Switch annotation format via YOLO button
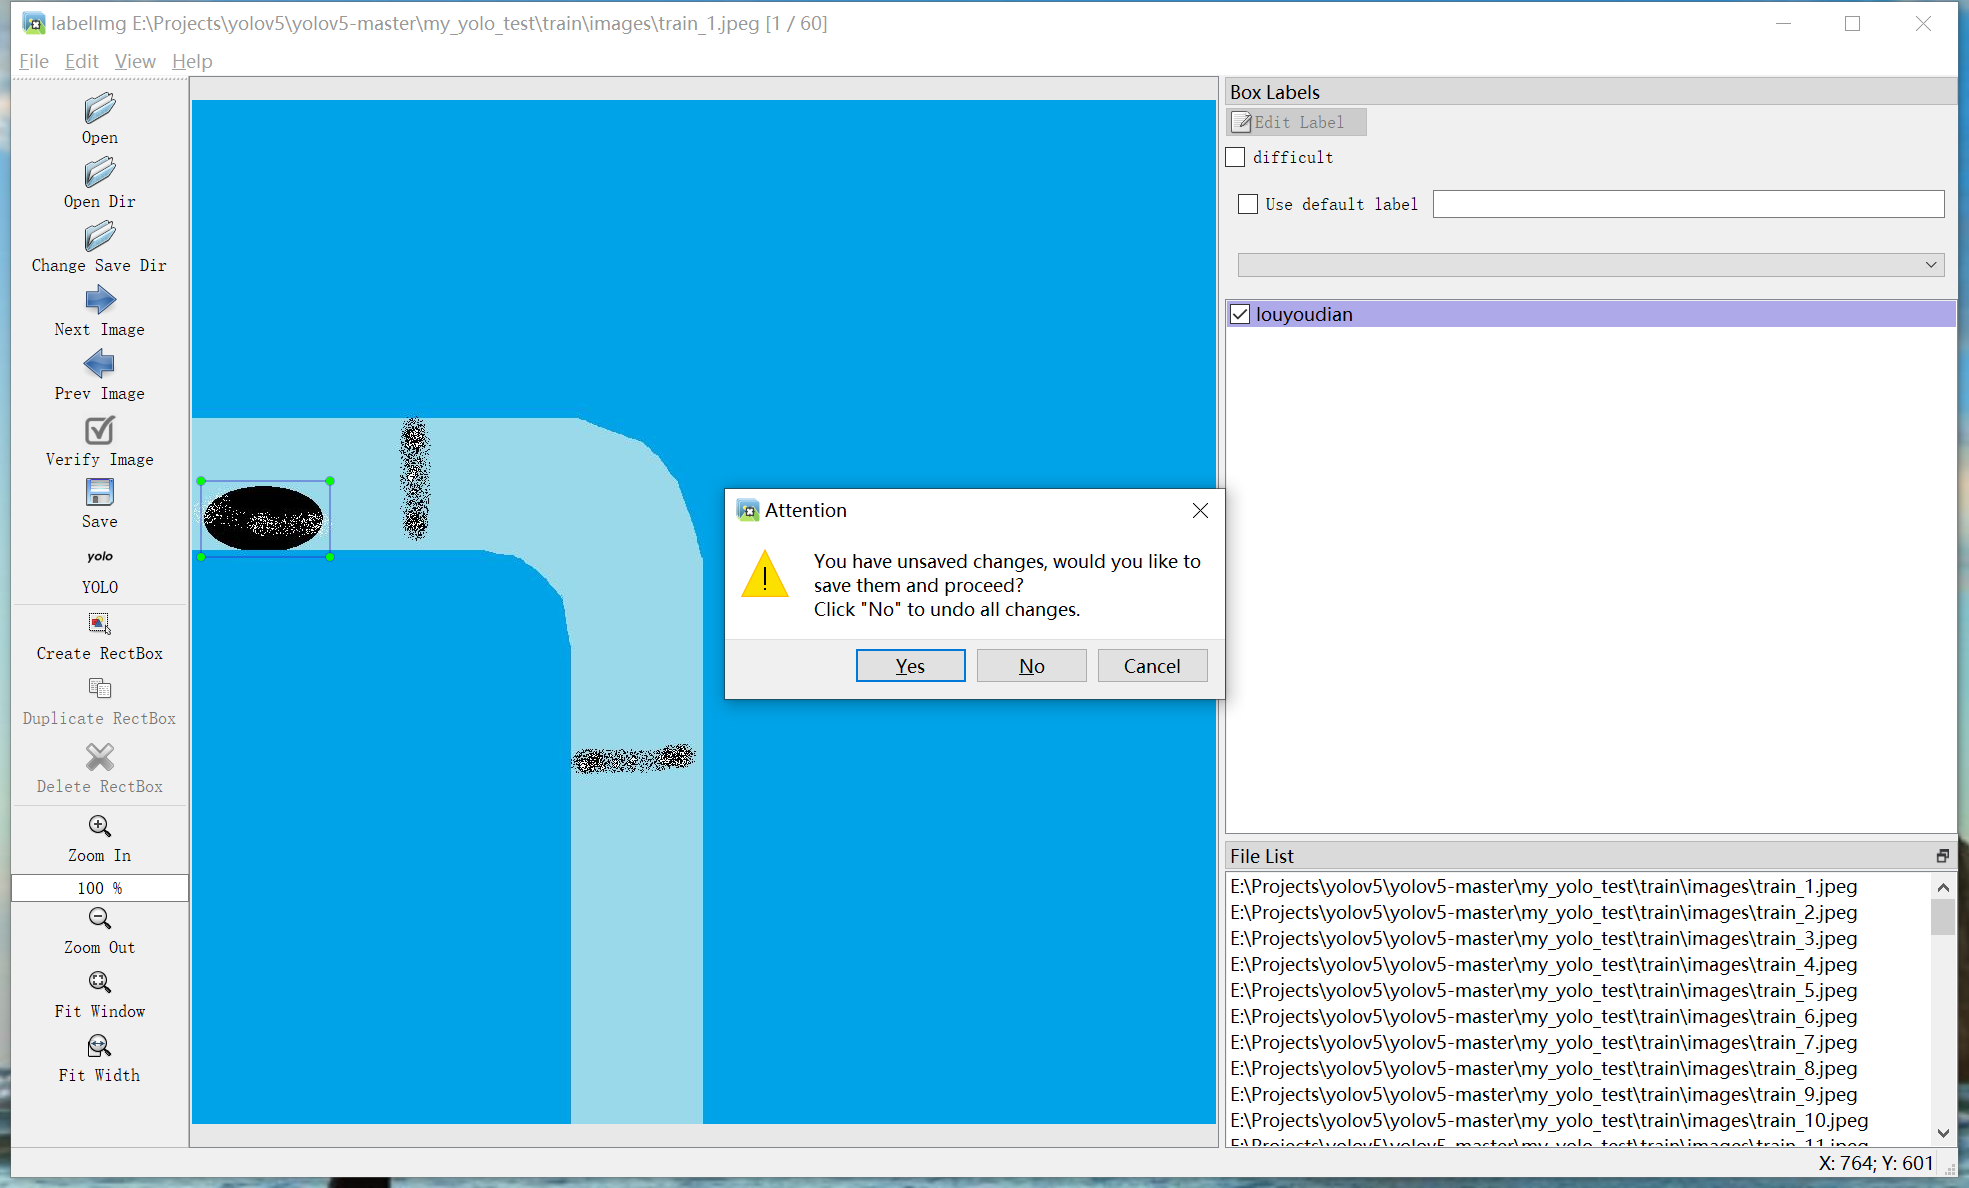 [99, 571]
